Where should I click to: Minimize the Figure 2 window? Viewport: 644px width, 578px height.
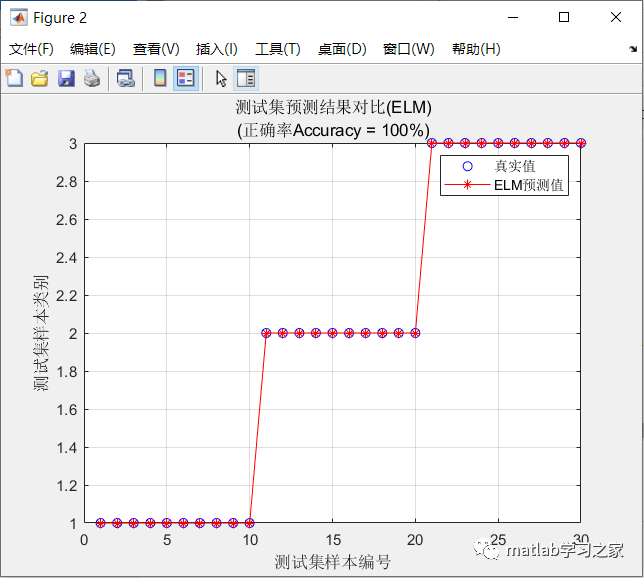pos(513,18)
